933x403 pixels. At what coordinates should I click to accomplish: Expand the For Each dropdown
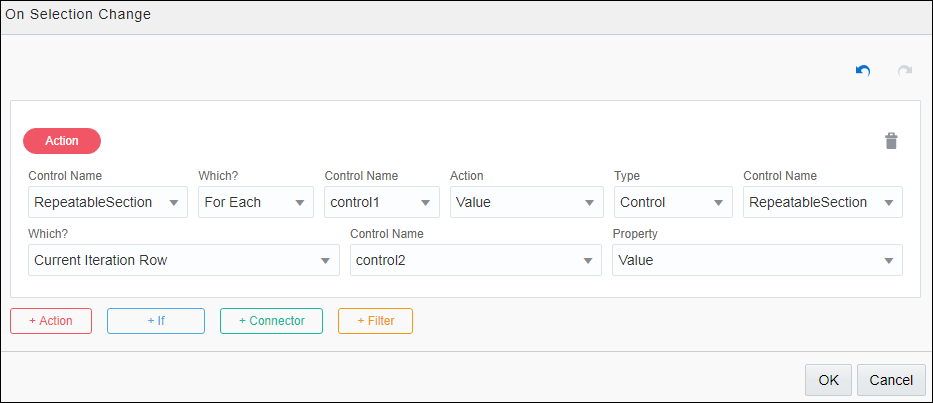255,202
